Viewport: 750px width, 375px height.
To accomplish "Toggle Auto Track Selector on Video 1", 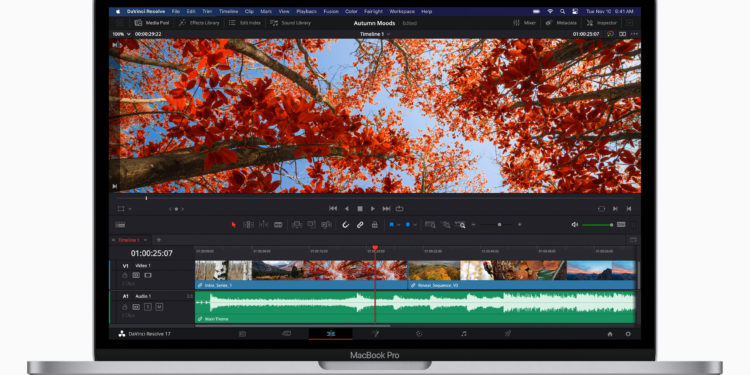I will tap(136, 276).
